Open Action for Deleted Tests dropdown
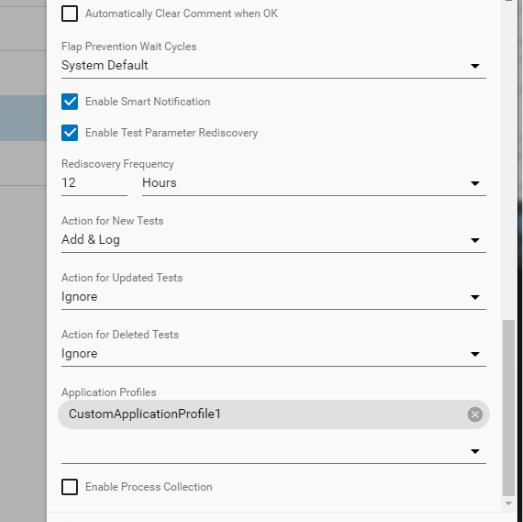Screen dimensions: 523x522 click(x=274, y=354)
